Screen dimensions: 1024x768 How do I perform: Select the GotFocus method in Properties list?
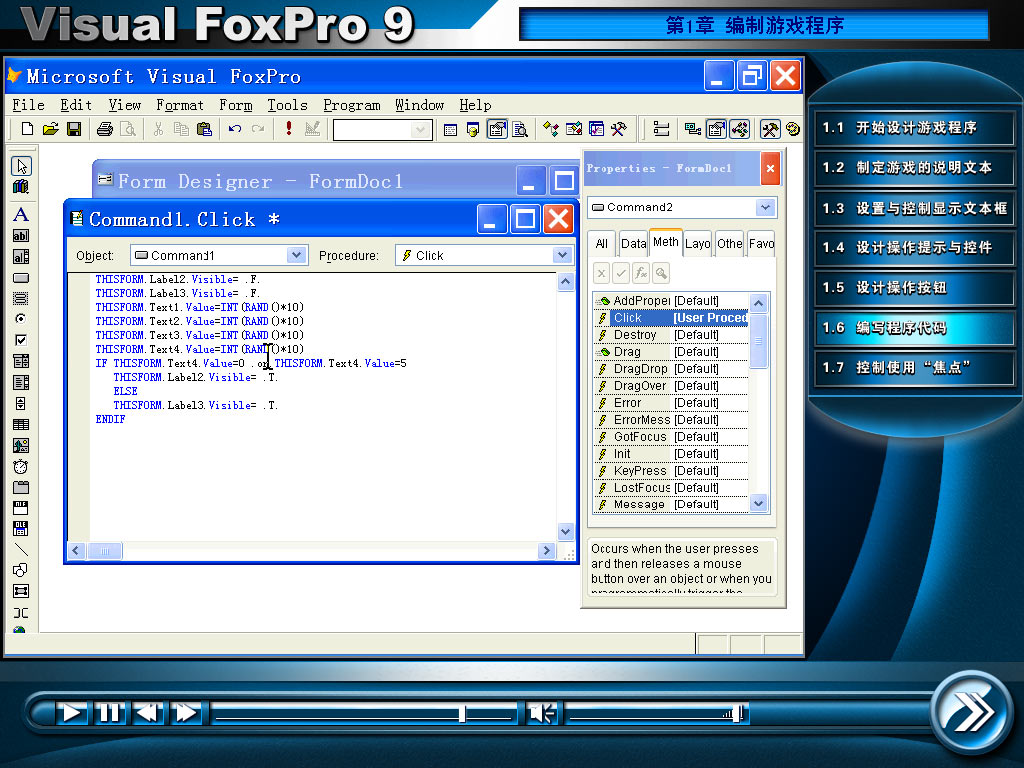tap(639, 437)
